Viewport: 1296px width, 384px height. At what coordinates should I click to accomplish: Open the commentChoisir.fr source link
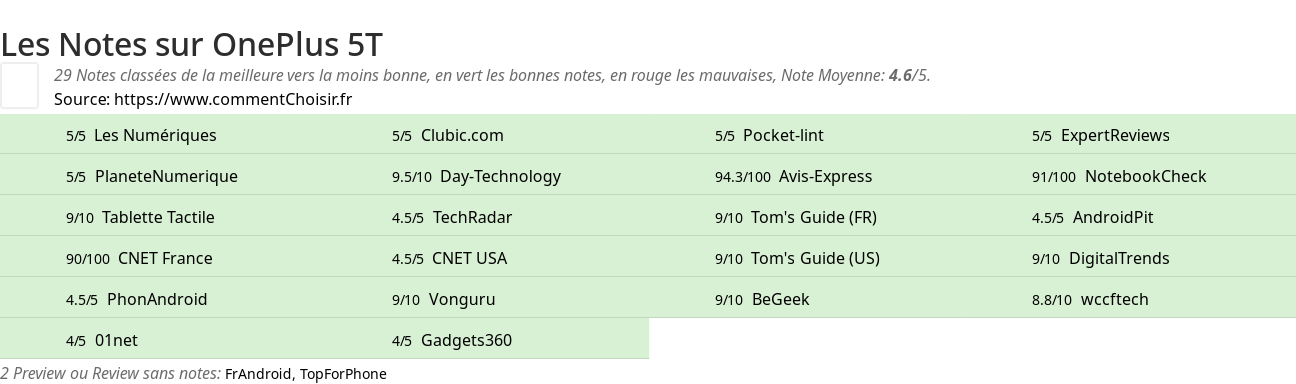233,99
